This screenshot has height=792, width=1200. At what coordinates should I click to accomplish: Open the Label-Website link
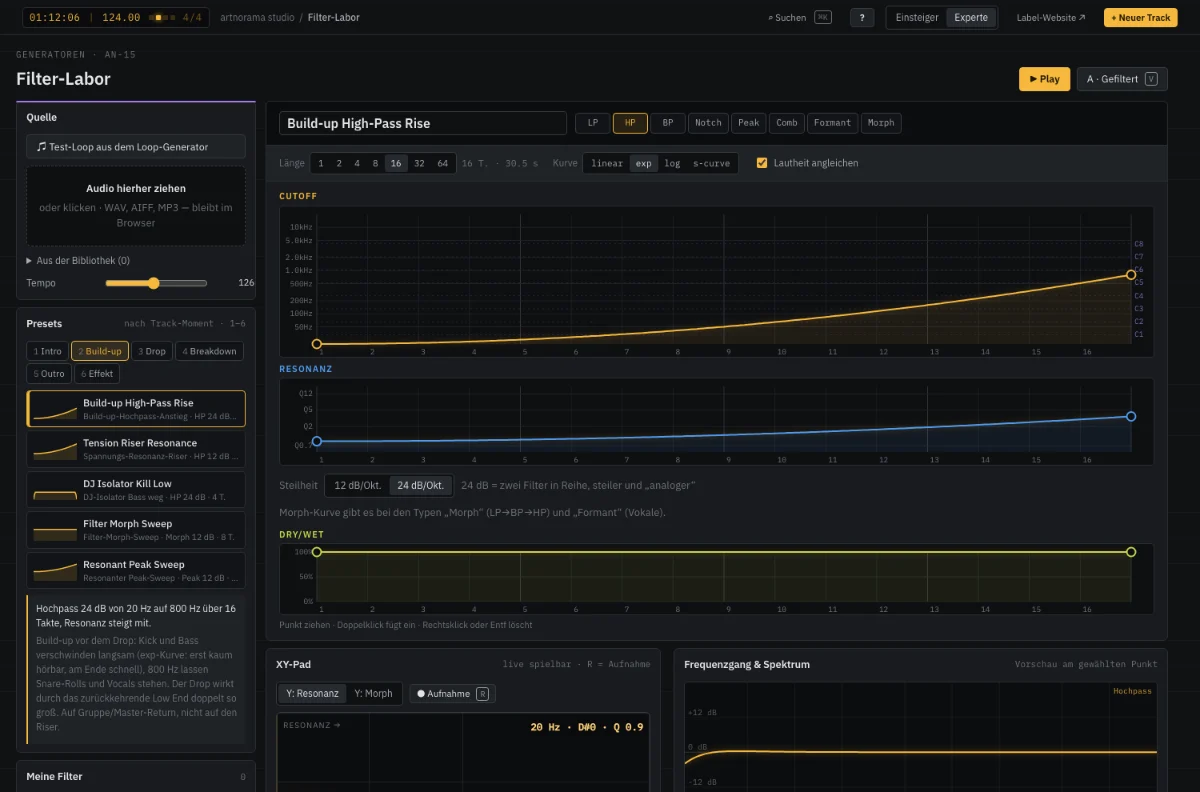[1051, 17]
